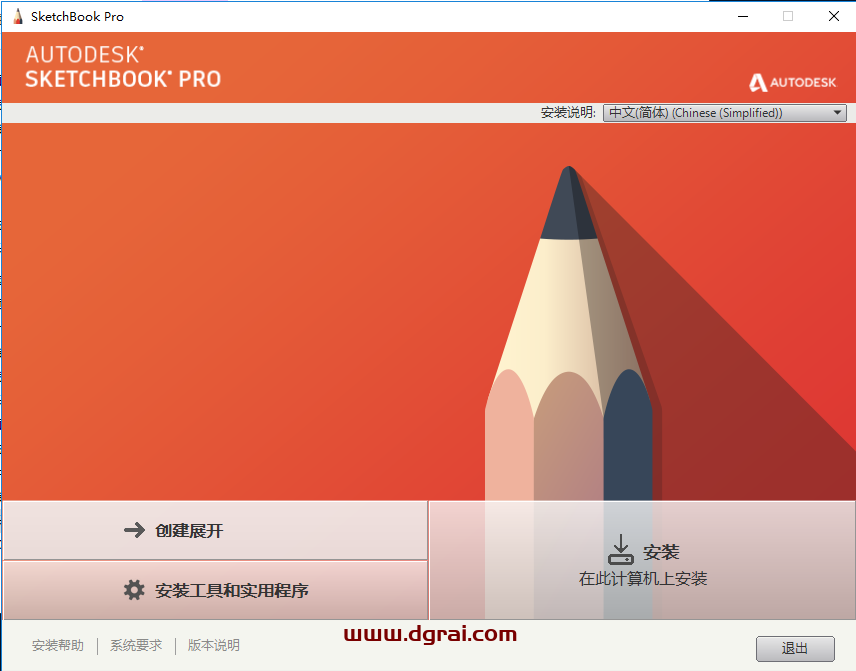Click the Autodesk "A" logo at top right
The image size is (856, 671).
[x=758, y=82]
